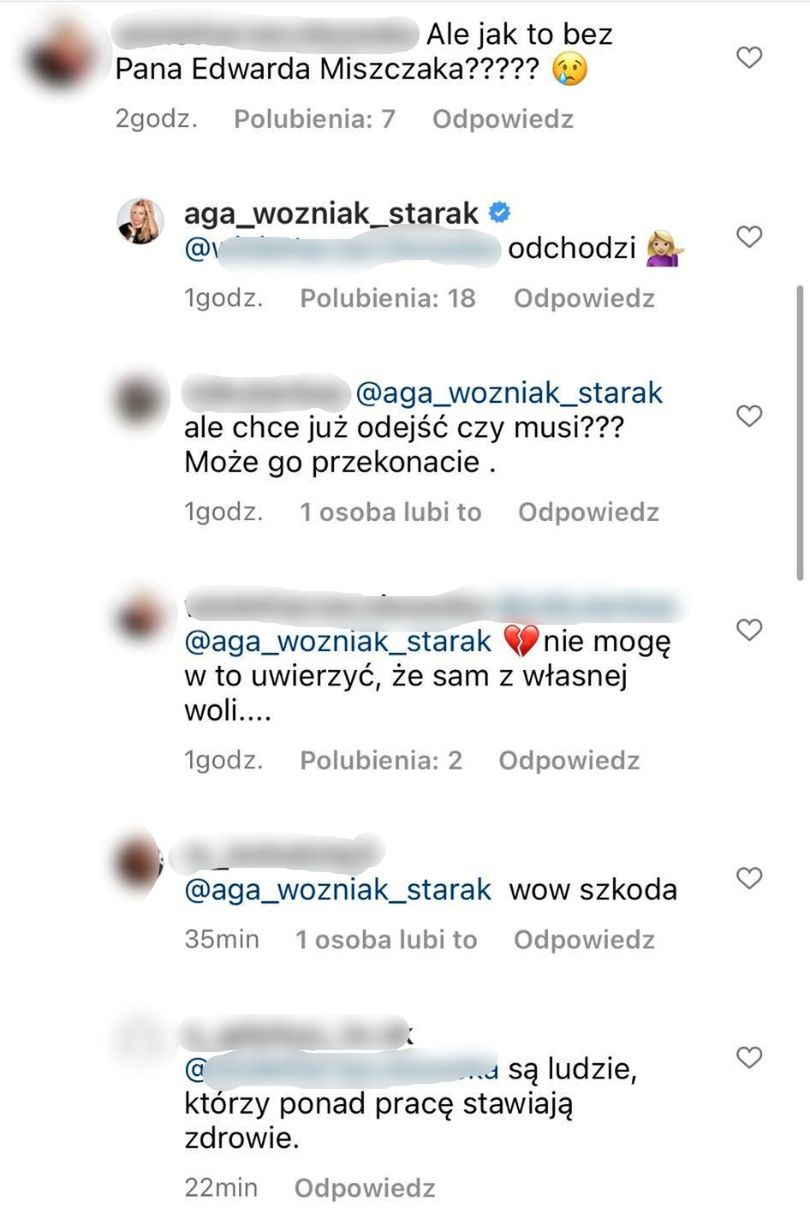Tap heart next to "wow szkoda" comment
The image size is (810, 1225).
click(749, 878)
